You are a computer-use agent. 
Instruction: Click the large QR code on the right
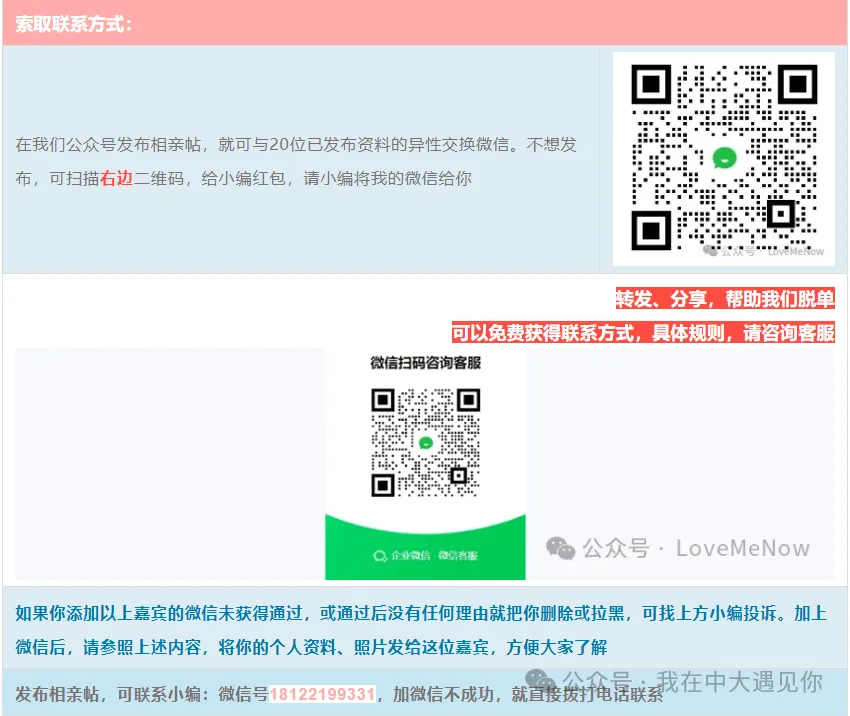724,158
